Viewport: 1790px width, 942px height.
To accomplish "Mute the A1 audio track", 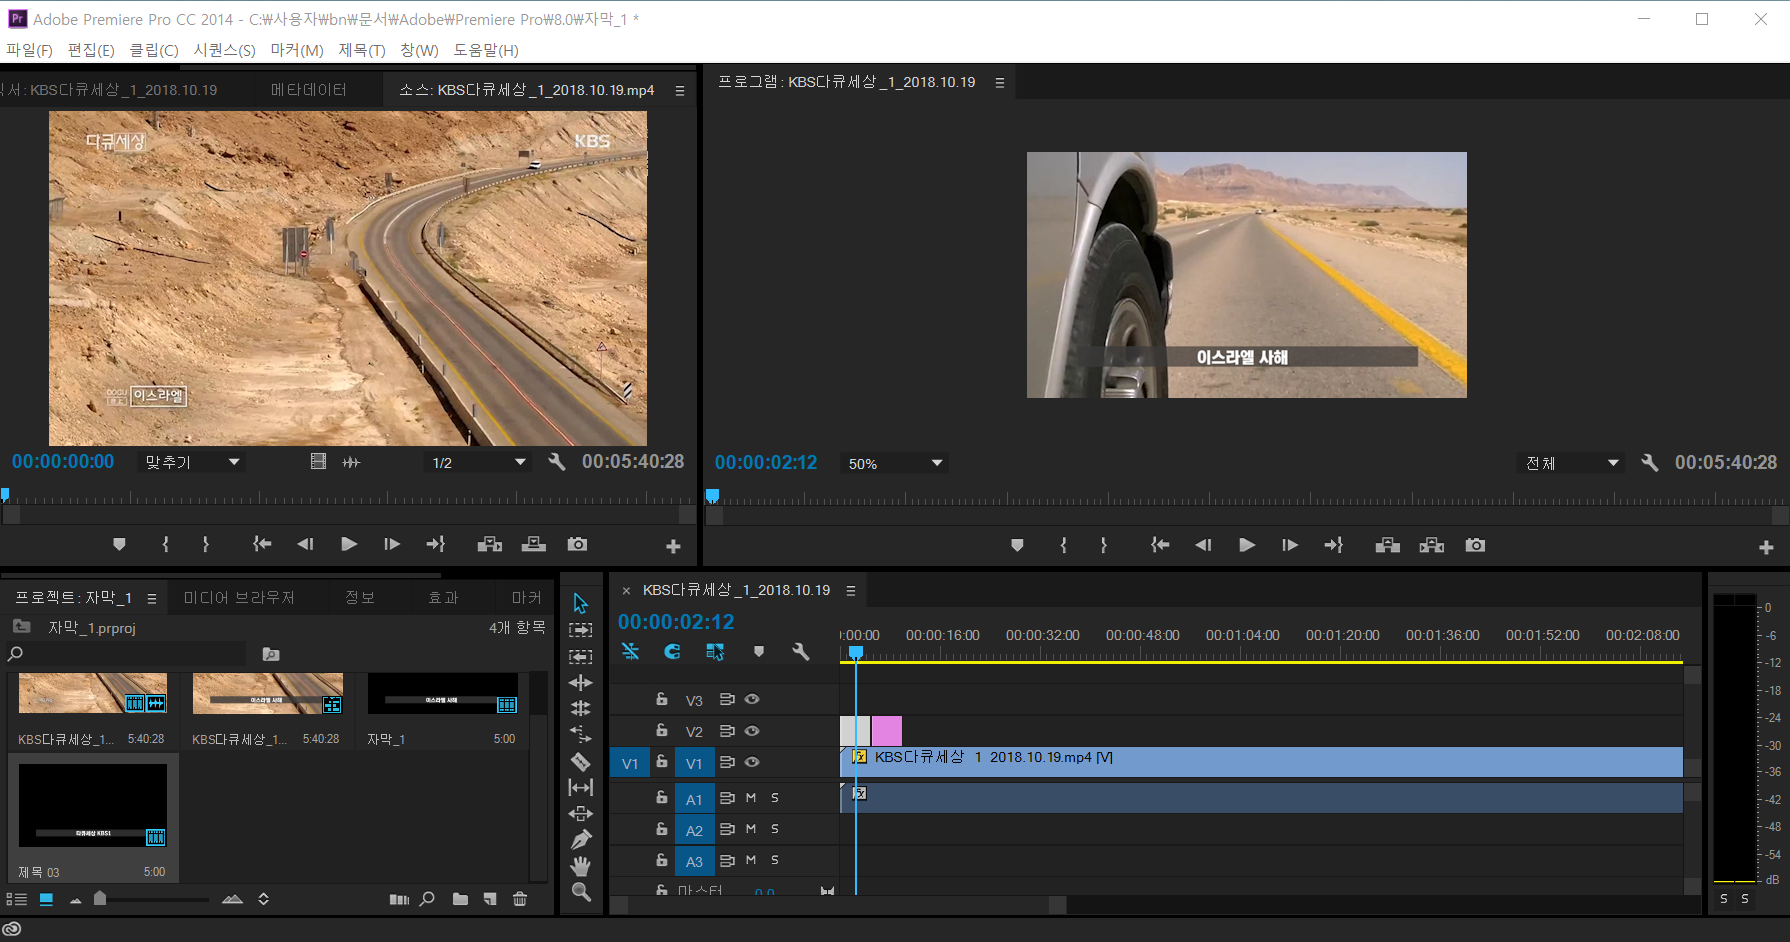I will coord(751,798).
